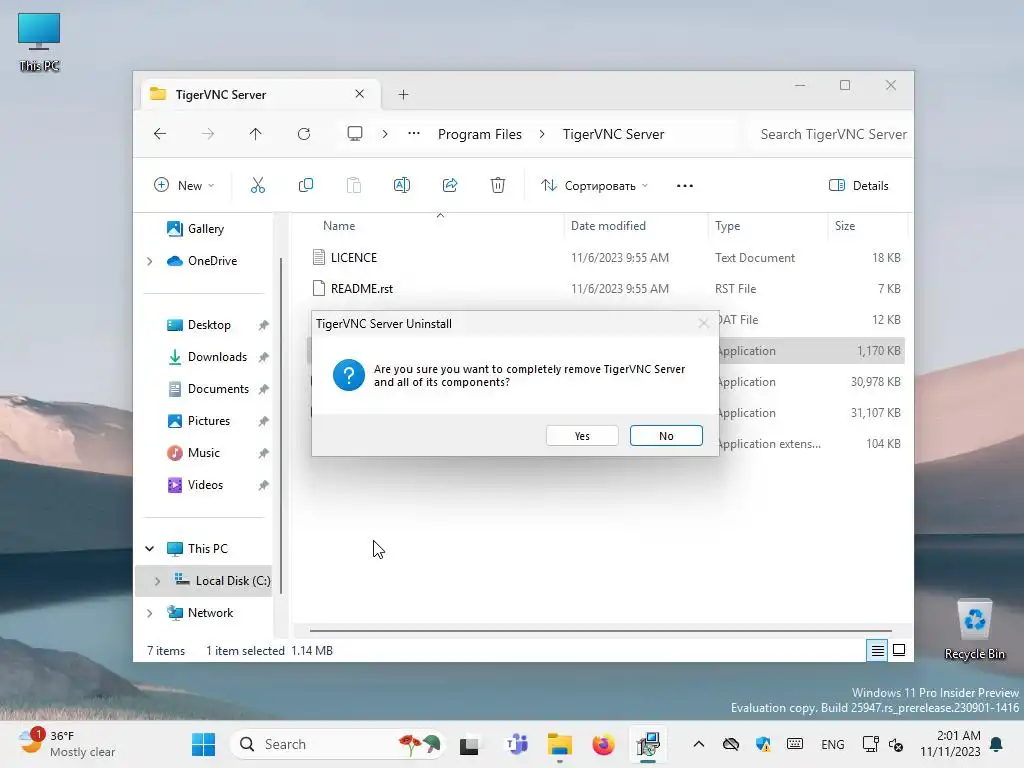Viewport: 1024px width, 768px height.
Task: Select Local Disk (C:) in tree
Action: tap(232, 581)
